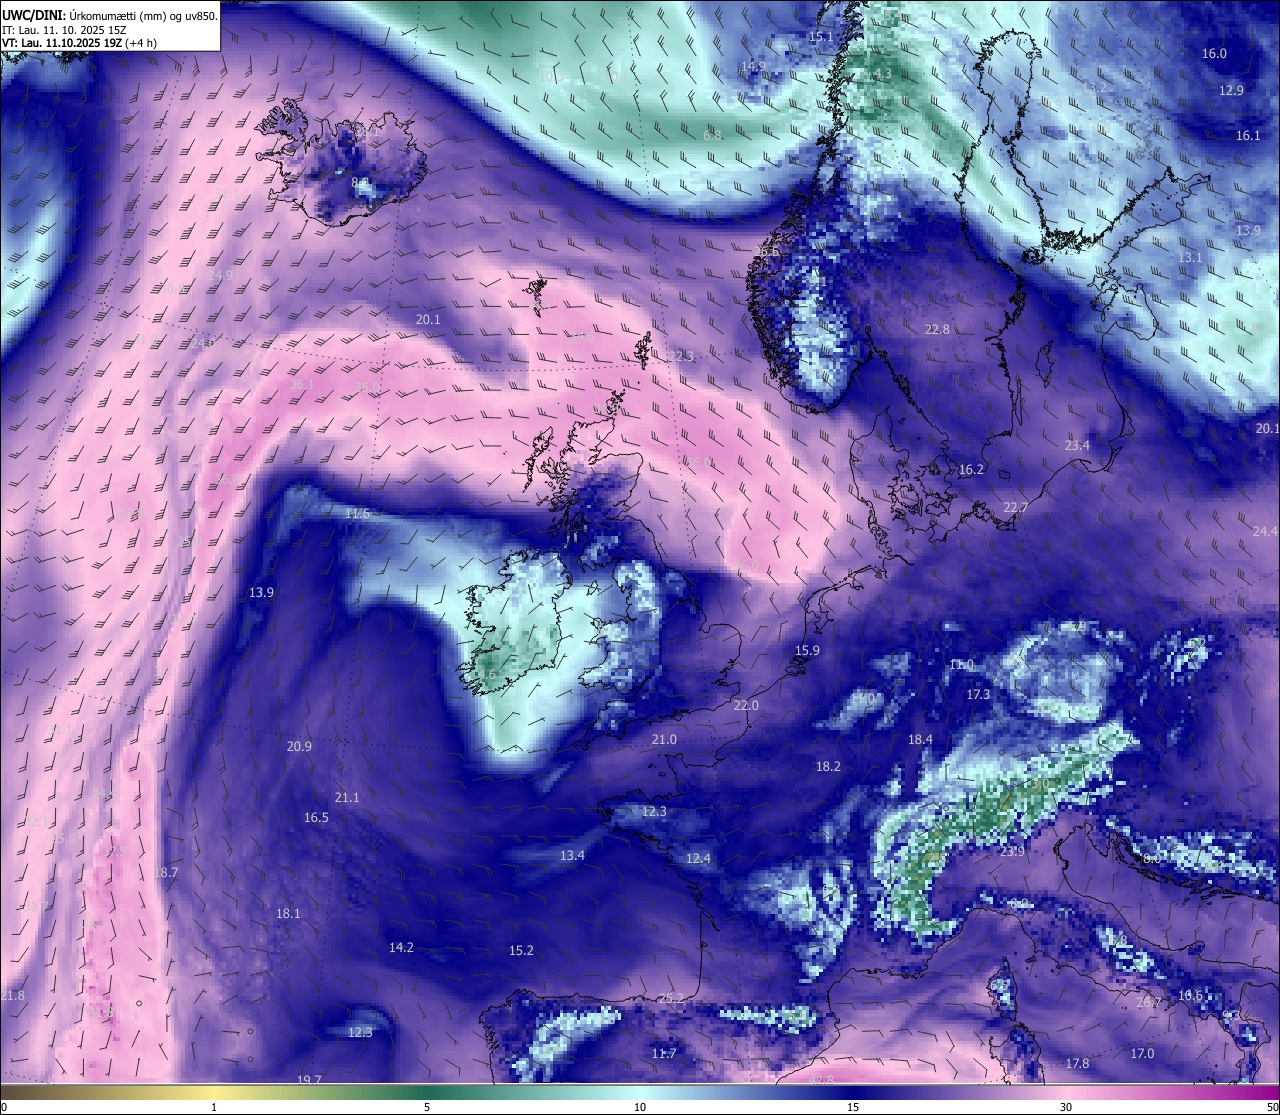Click the map value 16.5

pos(316,818)
